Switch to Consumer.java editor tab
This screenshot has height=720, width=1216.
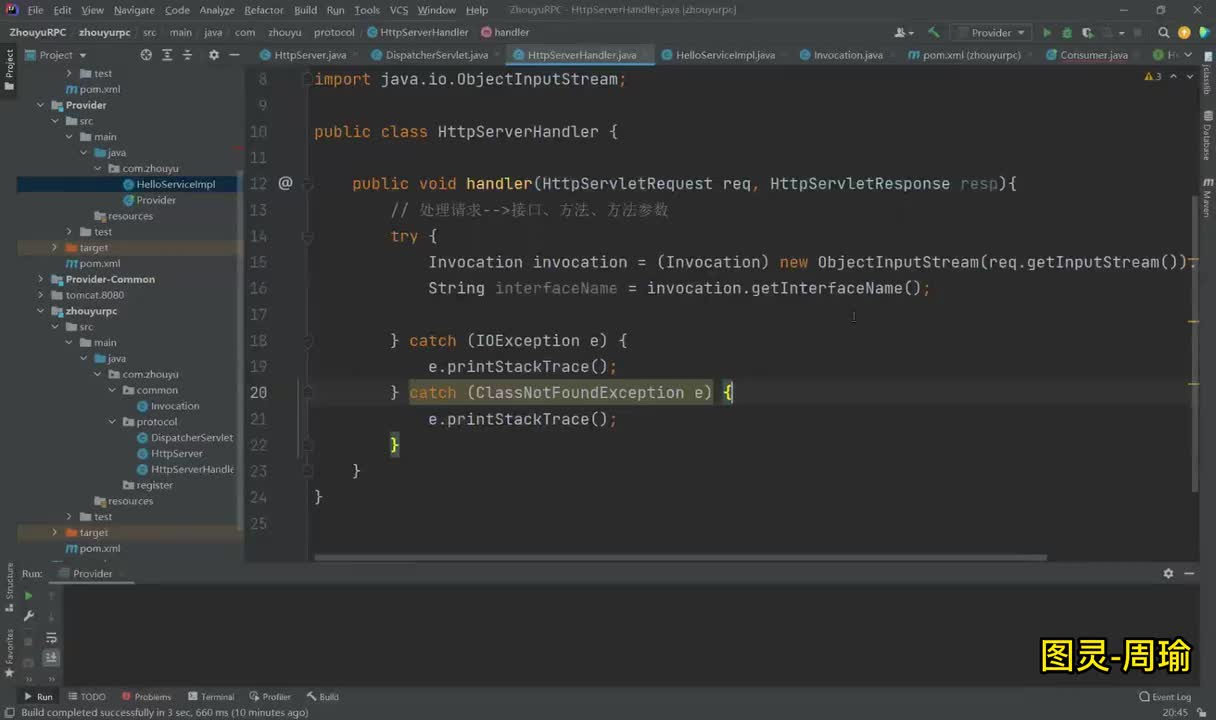pos(1093,55)
